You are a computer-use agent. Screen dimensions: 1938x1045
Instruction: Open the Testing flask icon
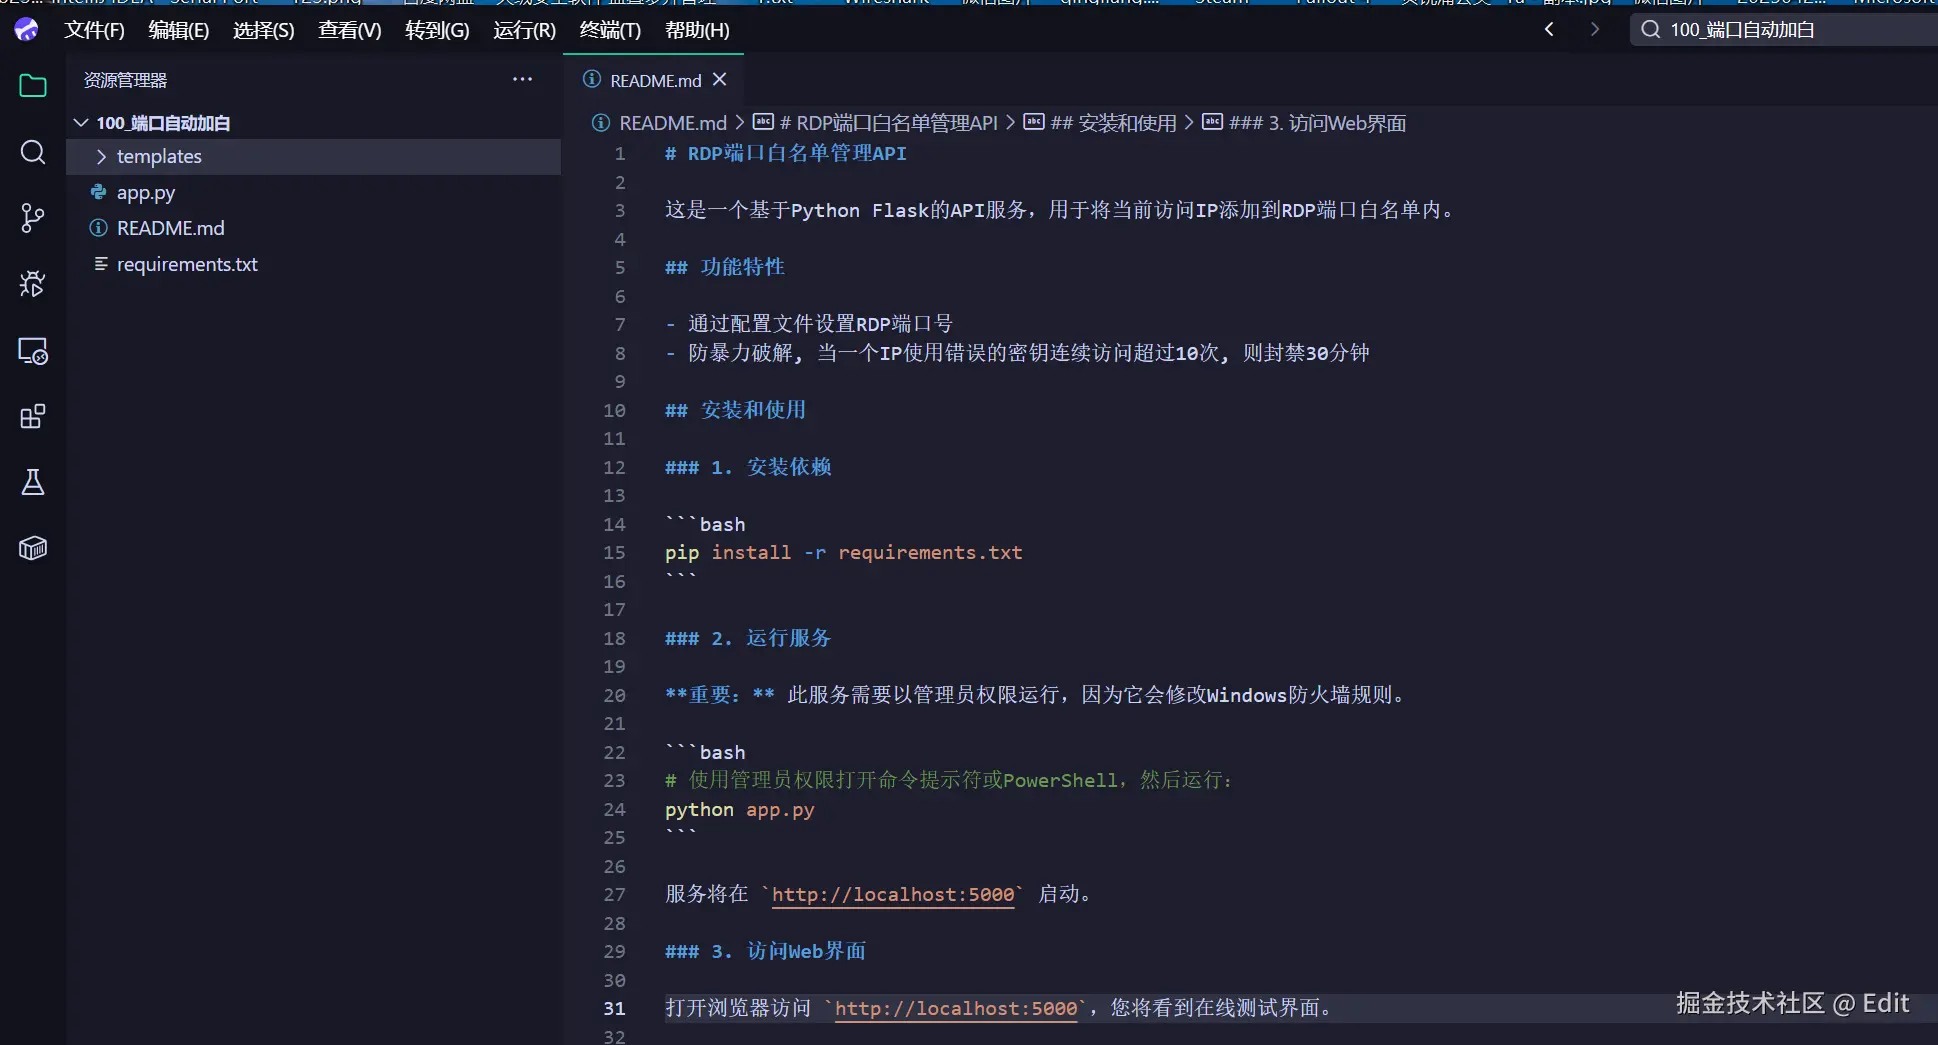(33, 483)
